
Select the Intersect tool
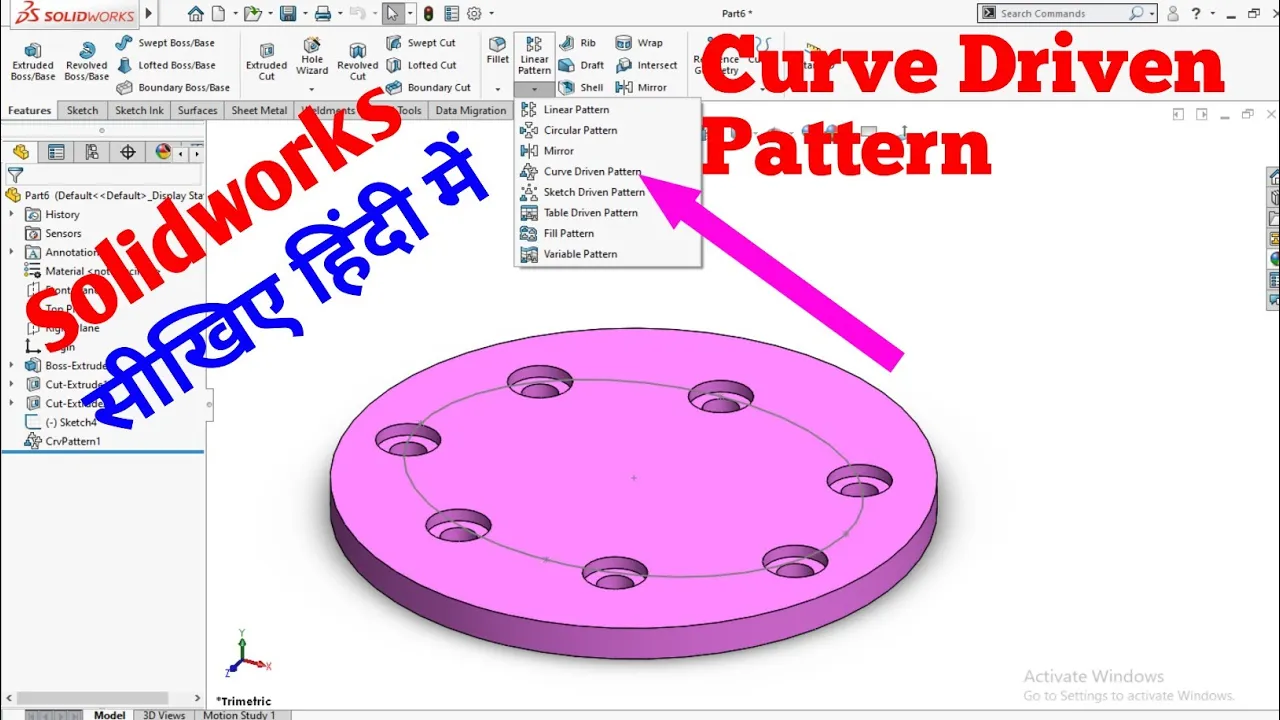pos(646,65)
